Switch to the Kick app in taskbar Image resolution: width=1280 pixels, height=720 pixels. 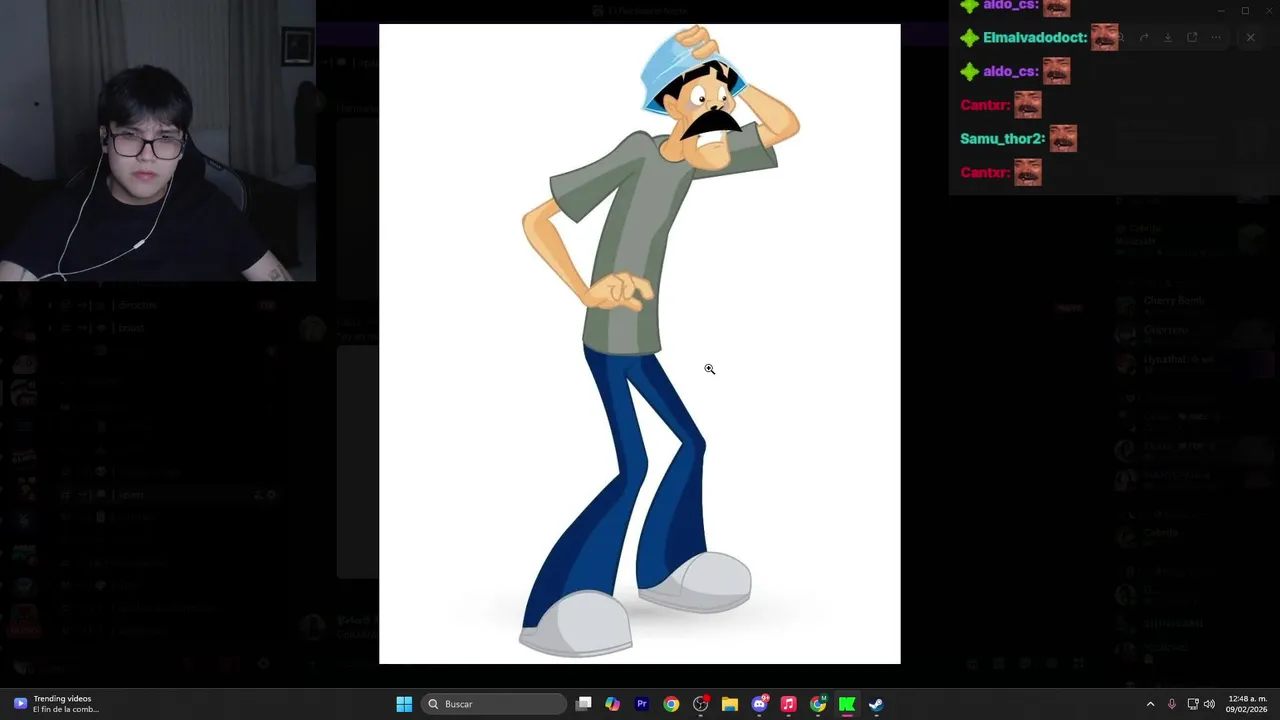(x=847, y=704)
